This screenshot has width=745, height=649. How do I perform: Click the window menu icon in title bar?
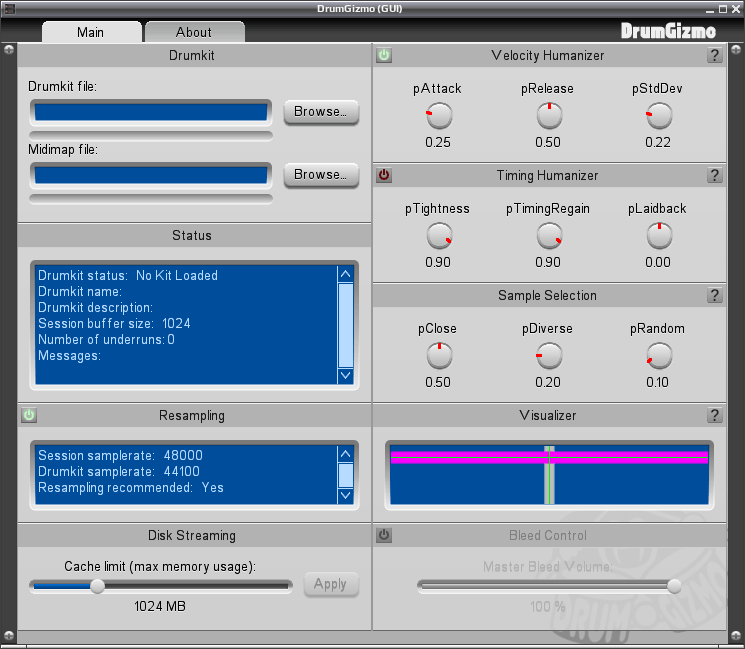[9, 9]
